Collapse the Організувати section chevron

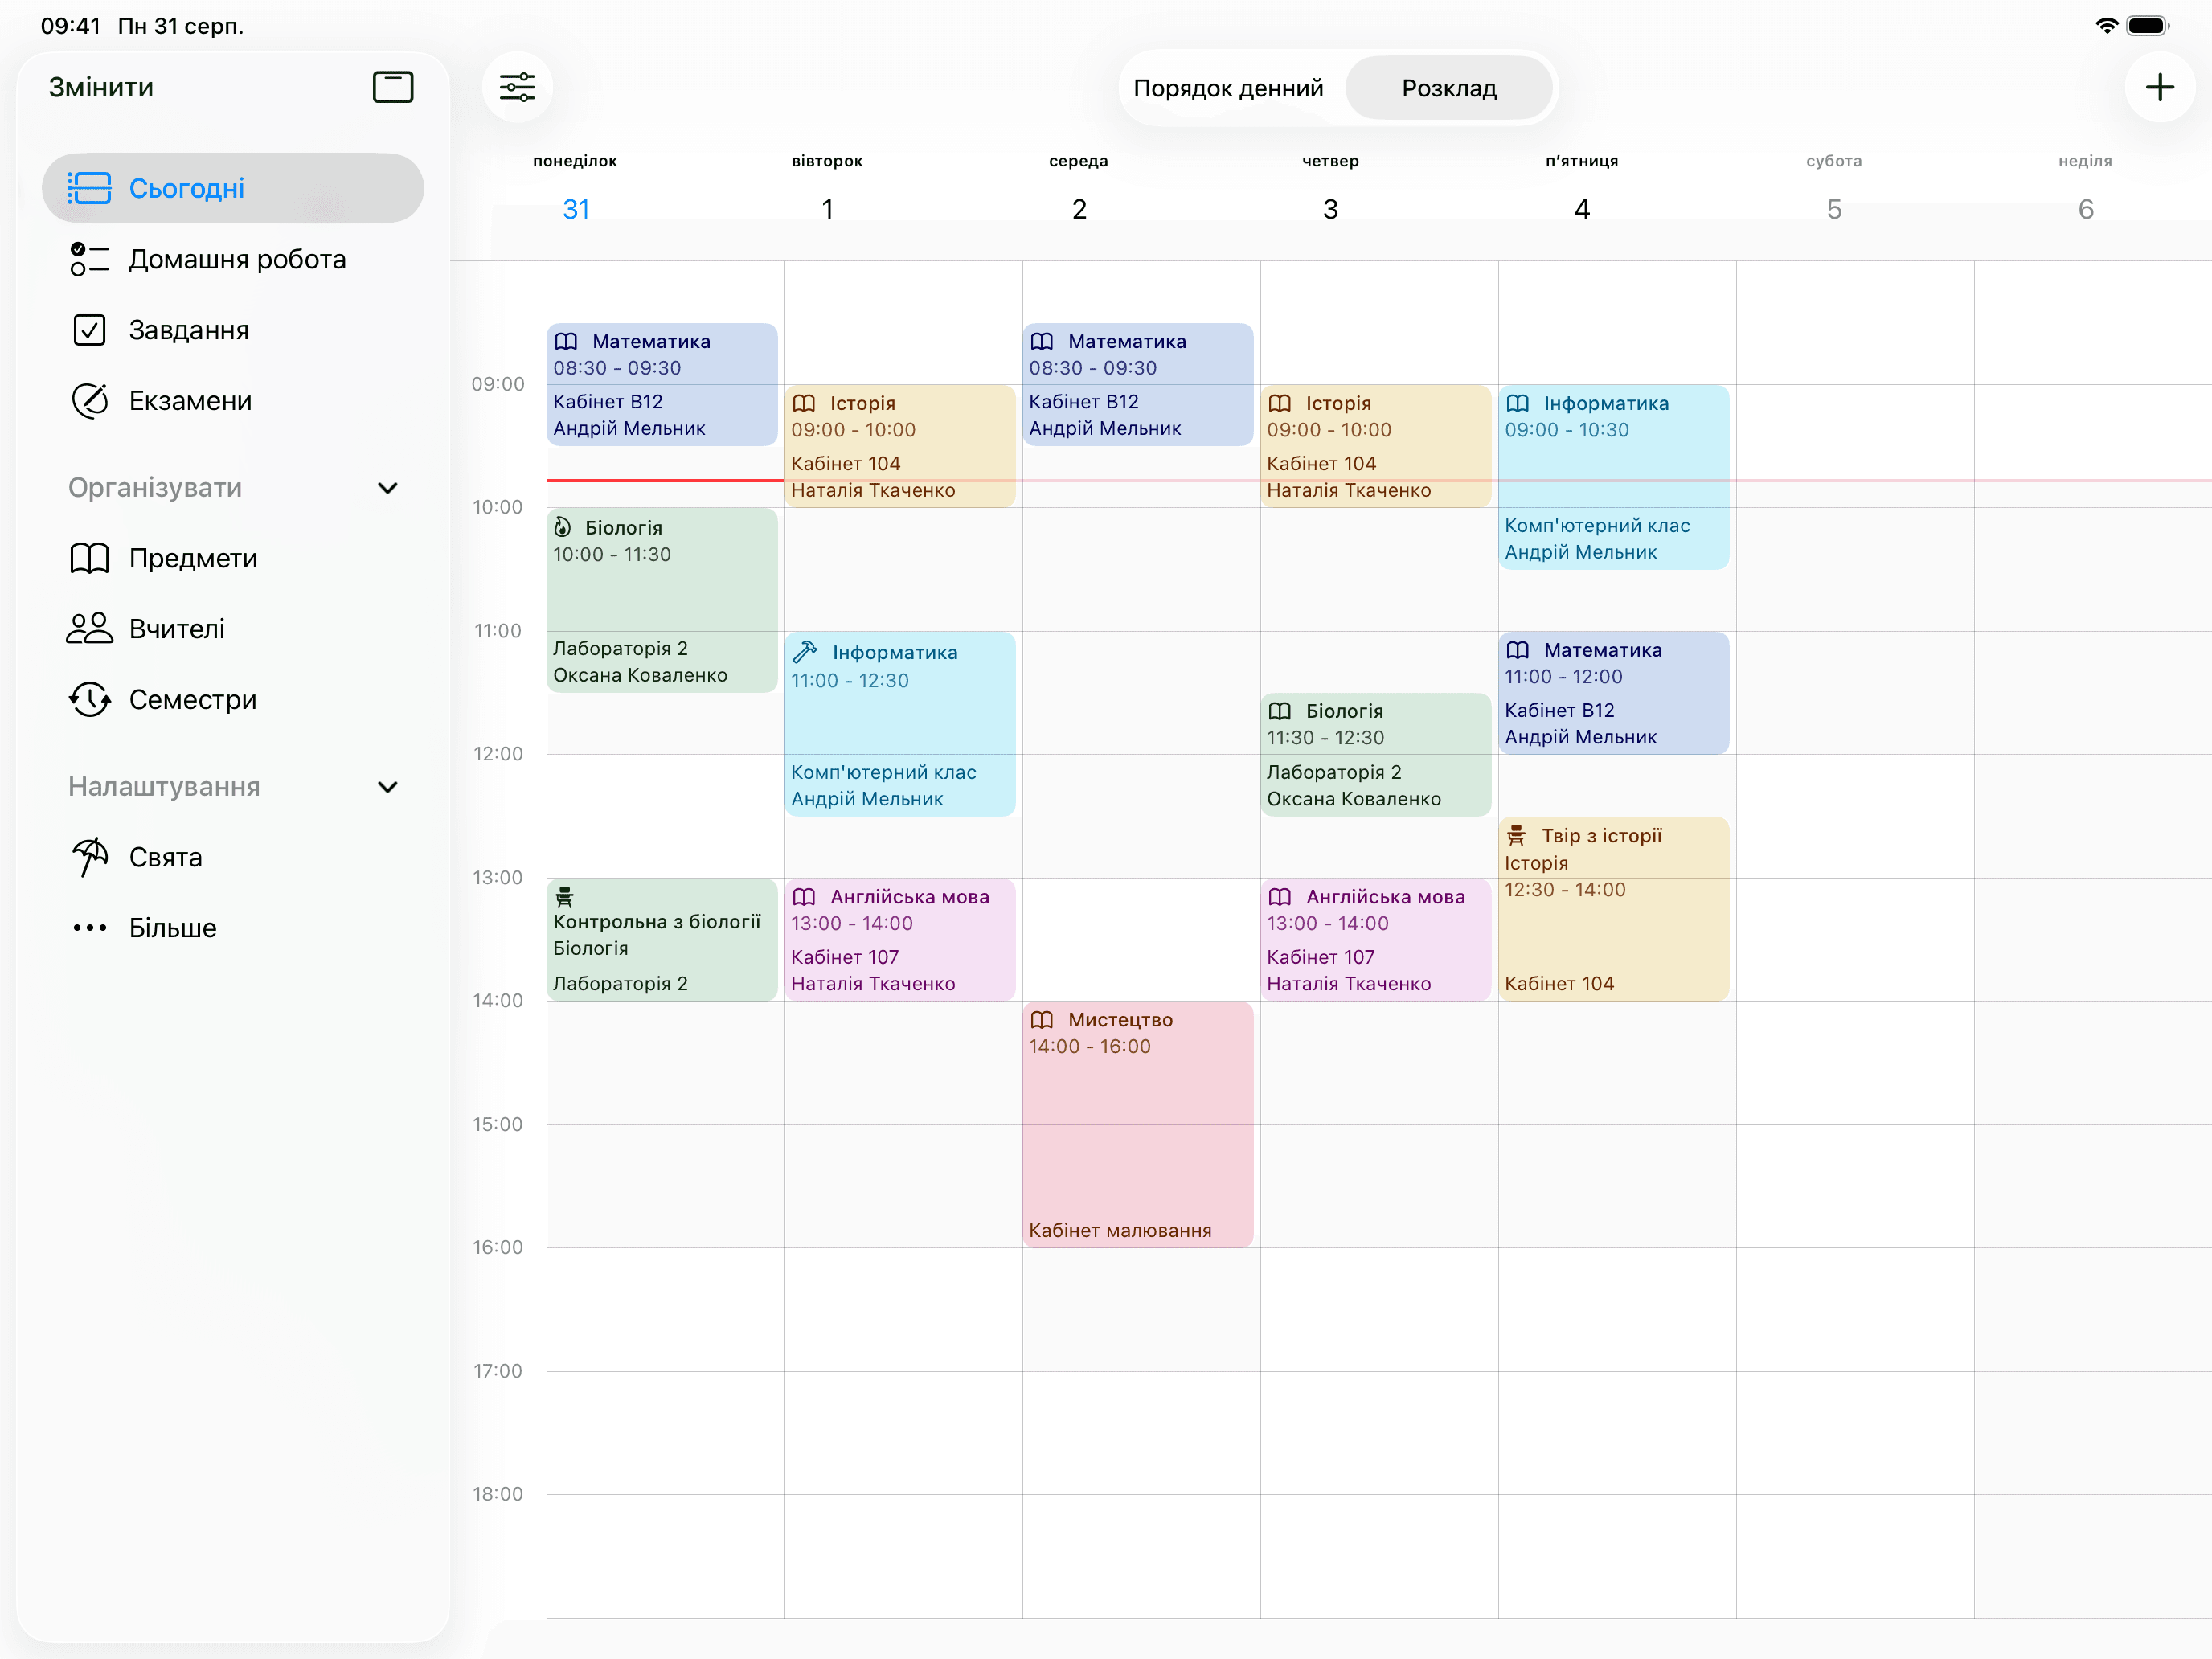coord(388,488)
